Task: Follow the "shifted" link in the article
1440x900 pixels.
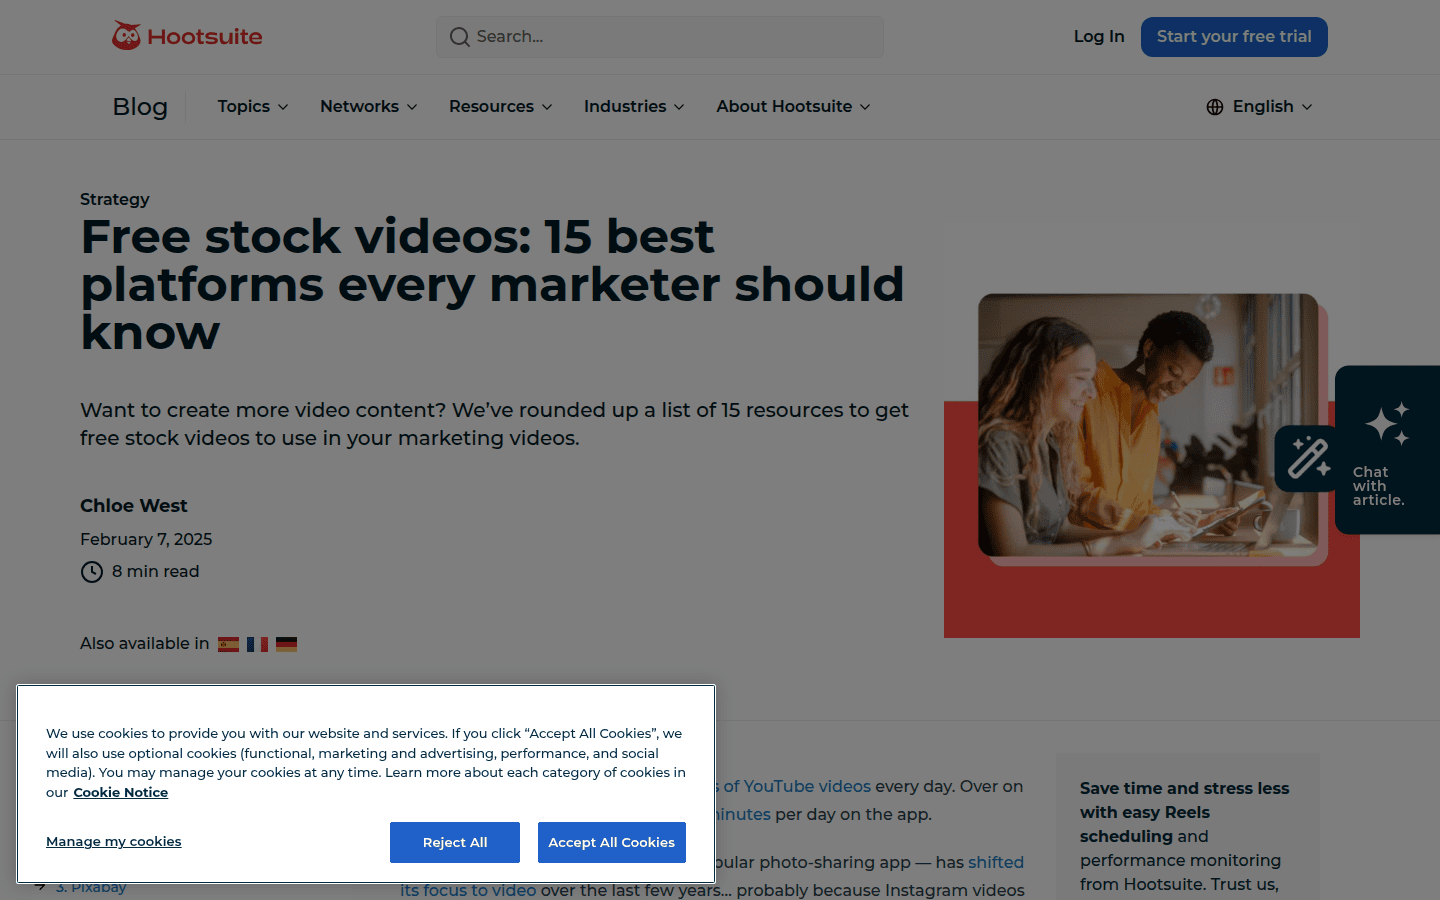Action: [996, 863]
